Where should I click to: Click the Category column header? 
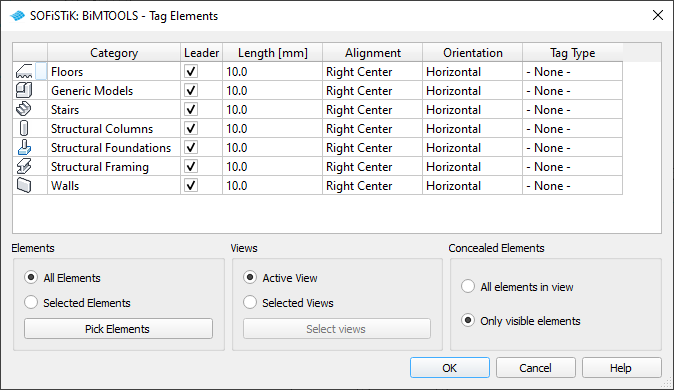pos(114,52)
